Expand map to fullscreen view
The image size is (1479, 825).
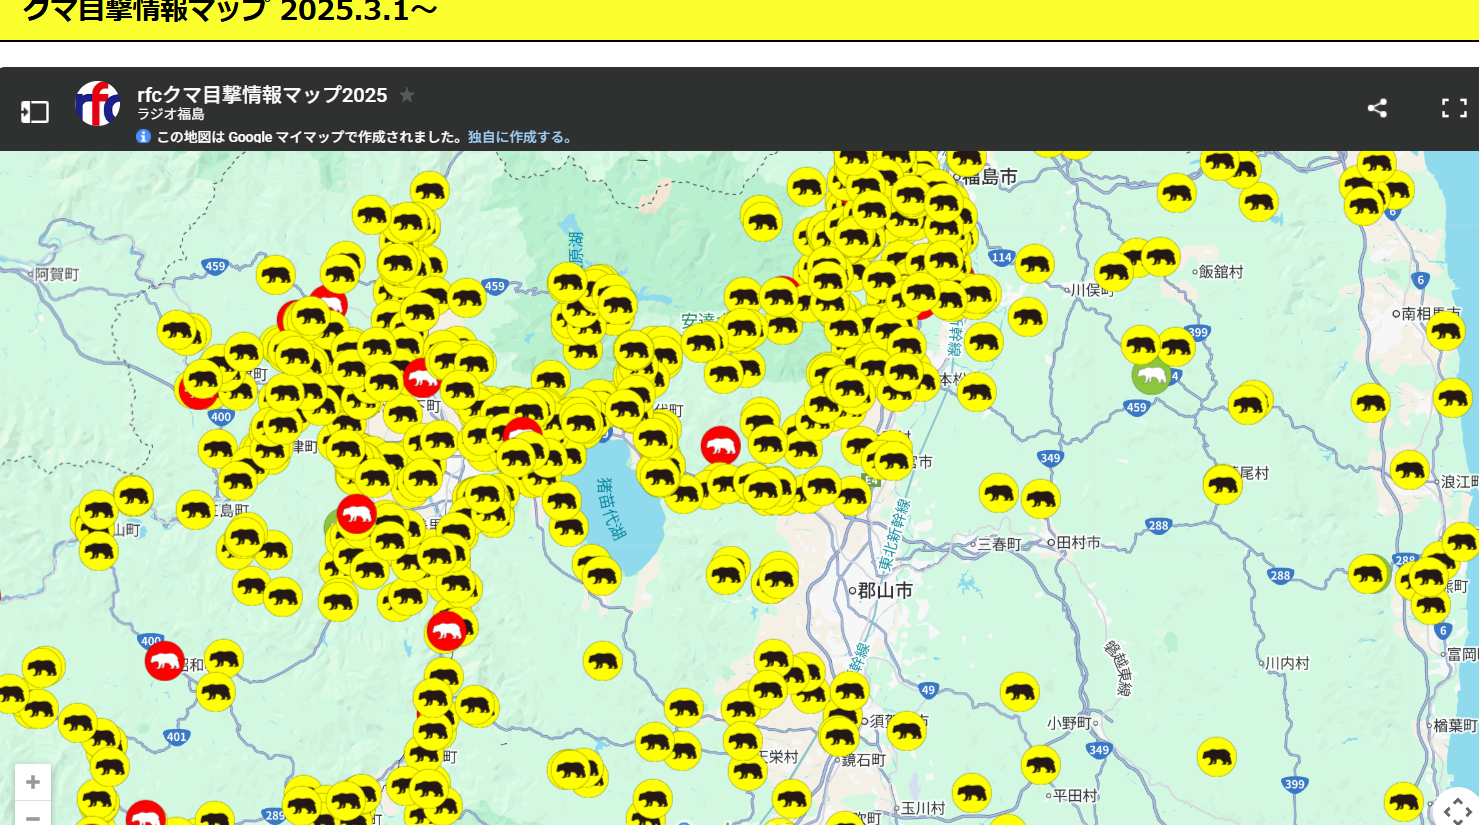pos(1454,108)
